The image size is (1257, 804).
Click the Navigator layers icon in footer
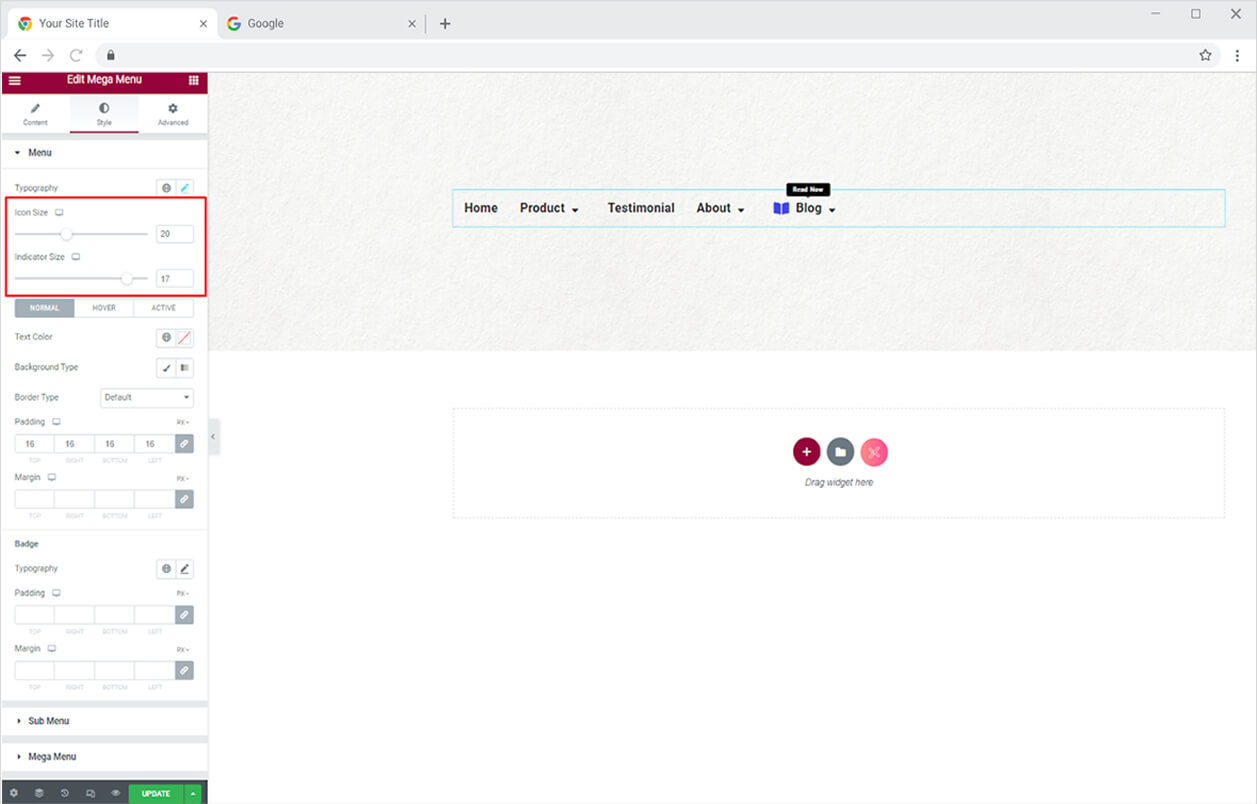pos(39,793)
